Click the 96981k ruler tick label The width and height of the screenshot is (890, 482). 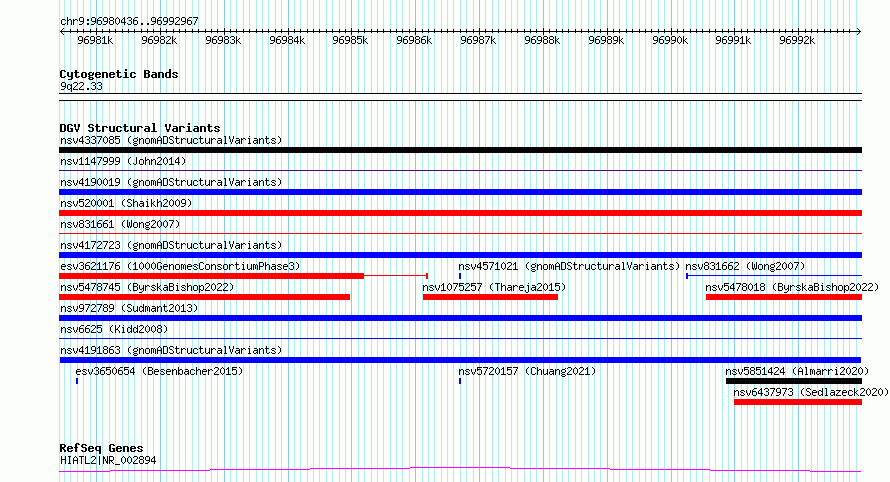pyautogui.click(x=95, y=40)
